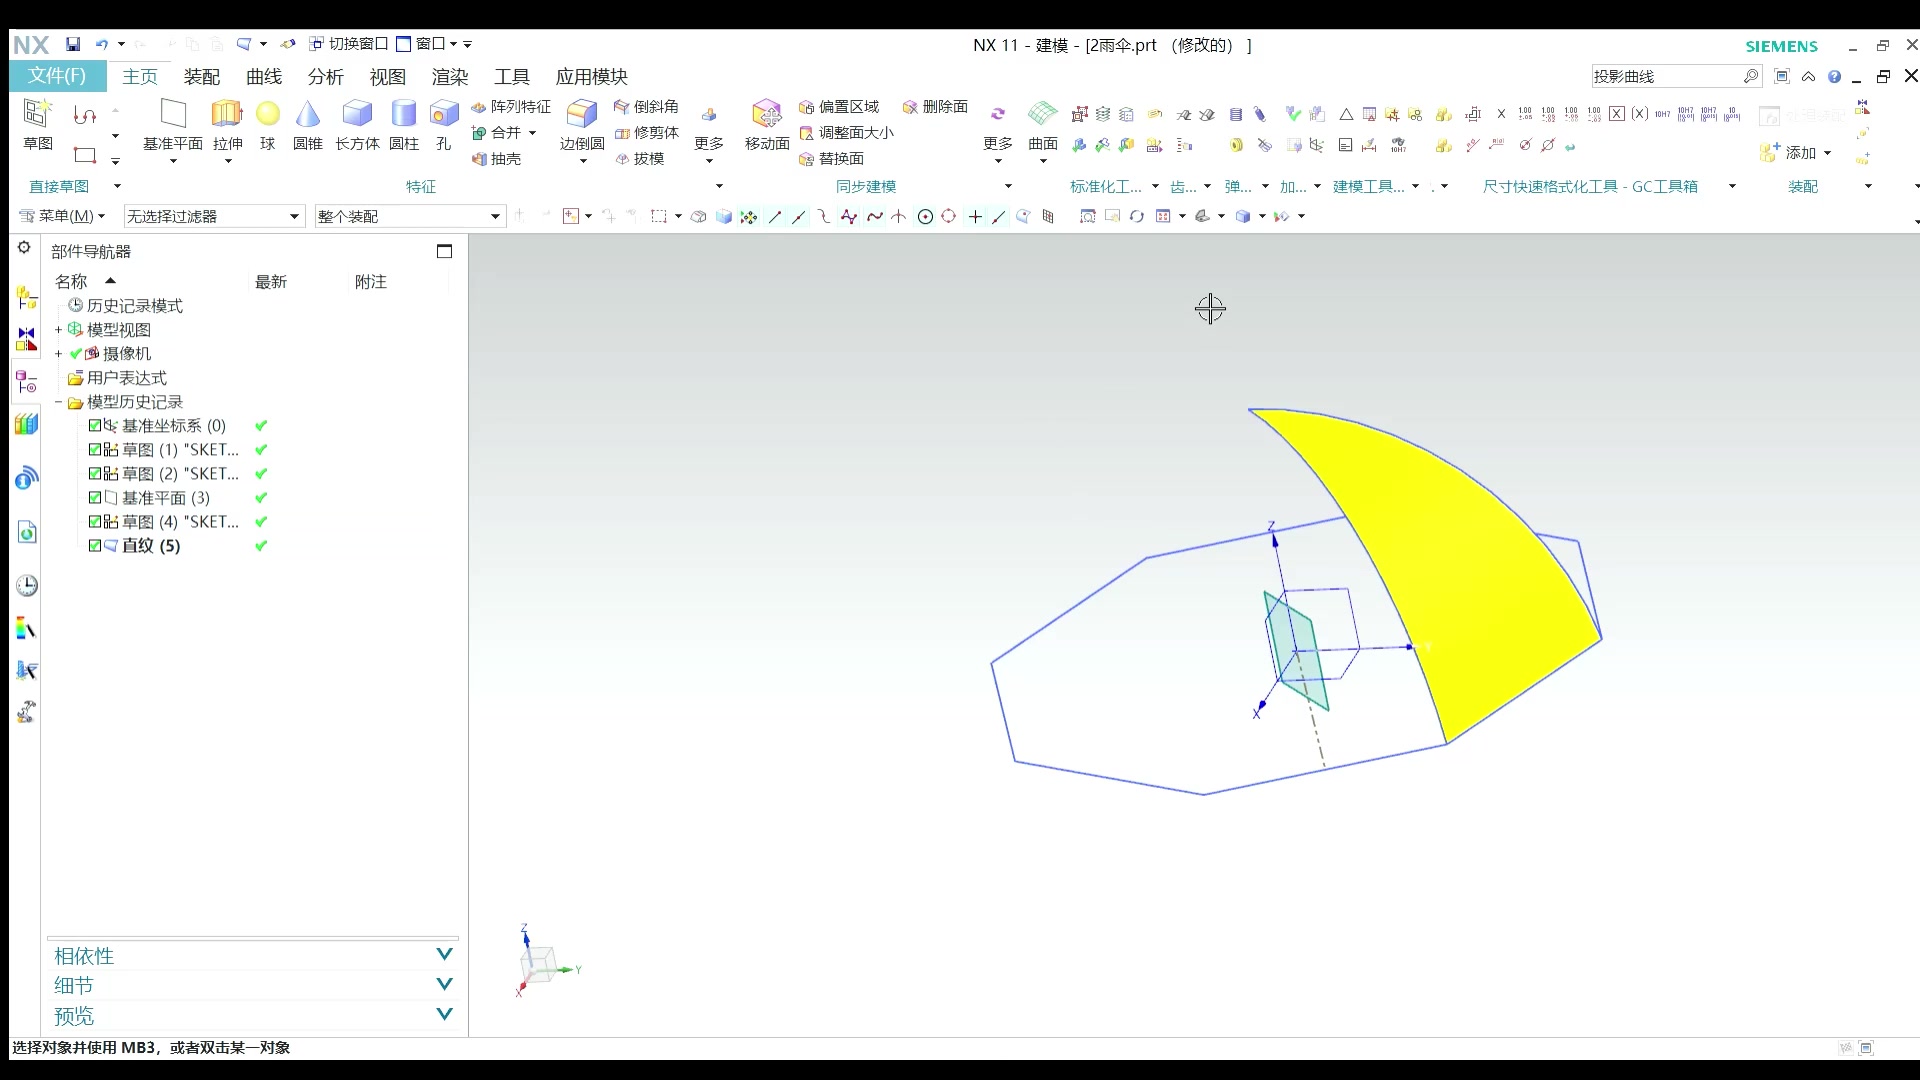
Task: Click the Sketch (草图) icon
Action: pos(38,115)
